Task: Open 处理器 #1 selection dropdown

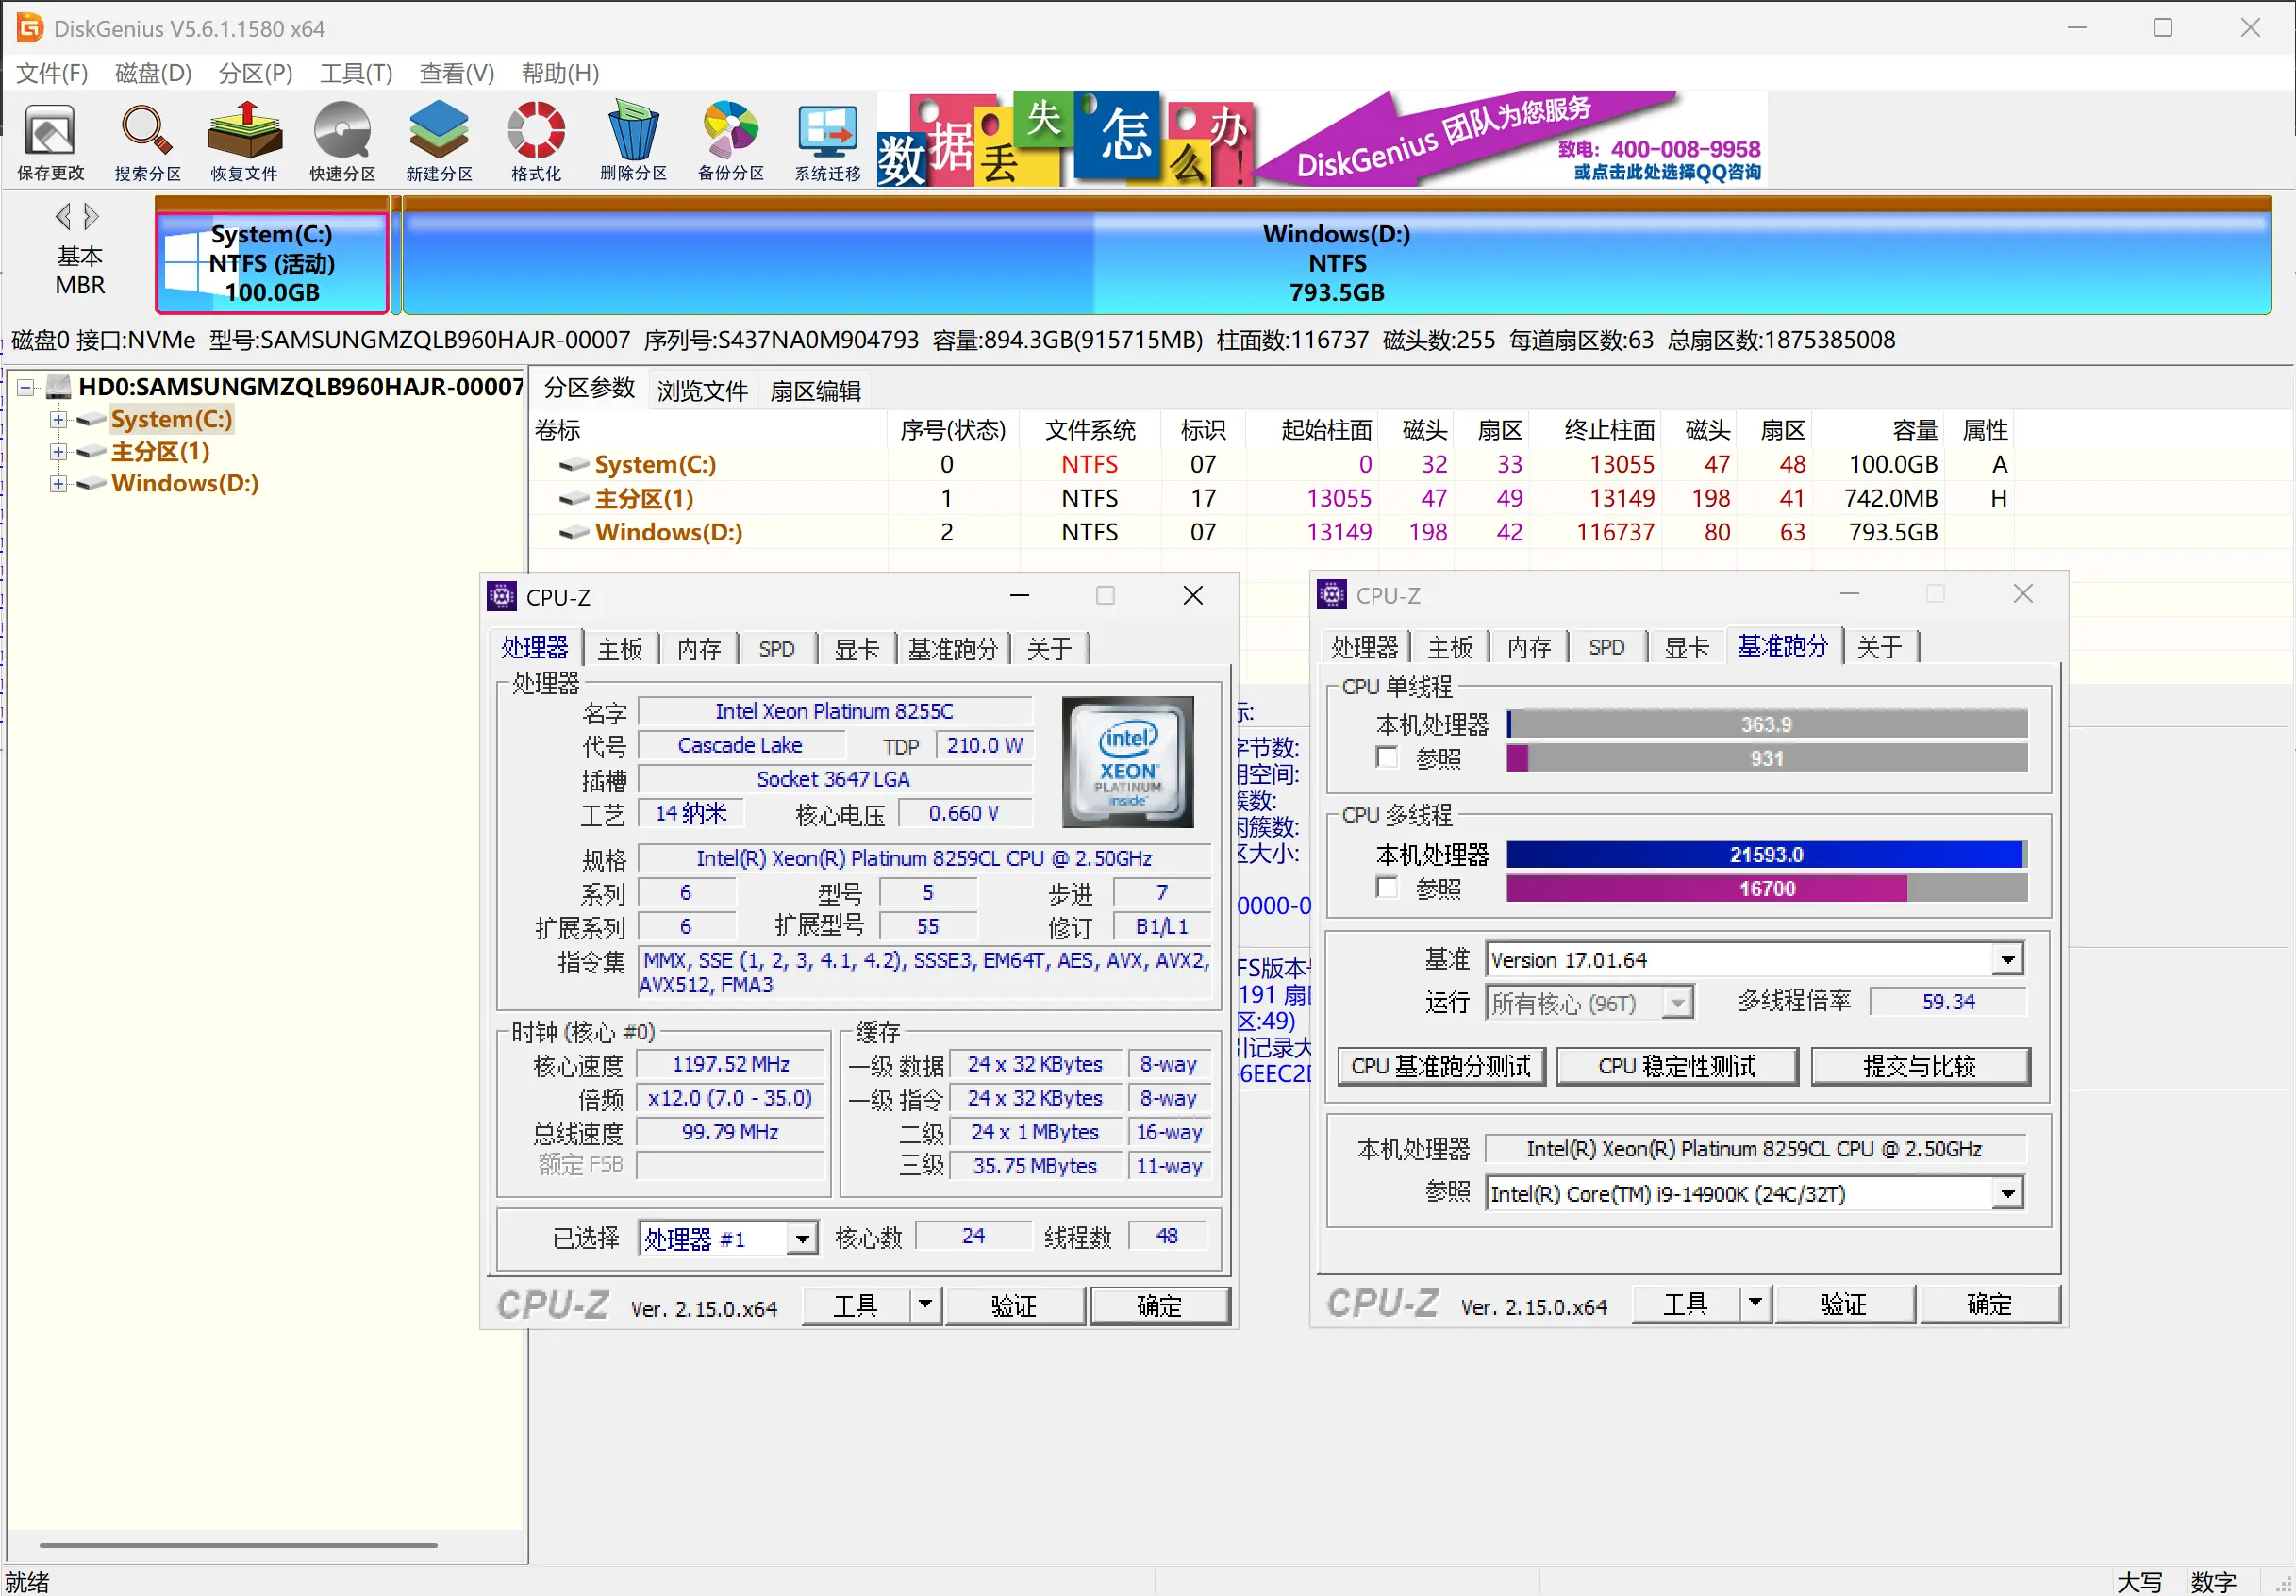Action: point(801,1239)
